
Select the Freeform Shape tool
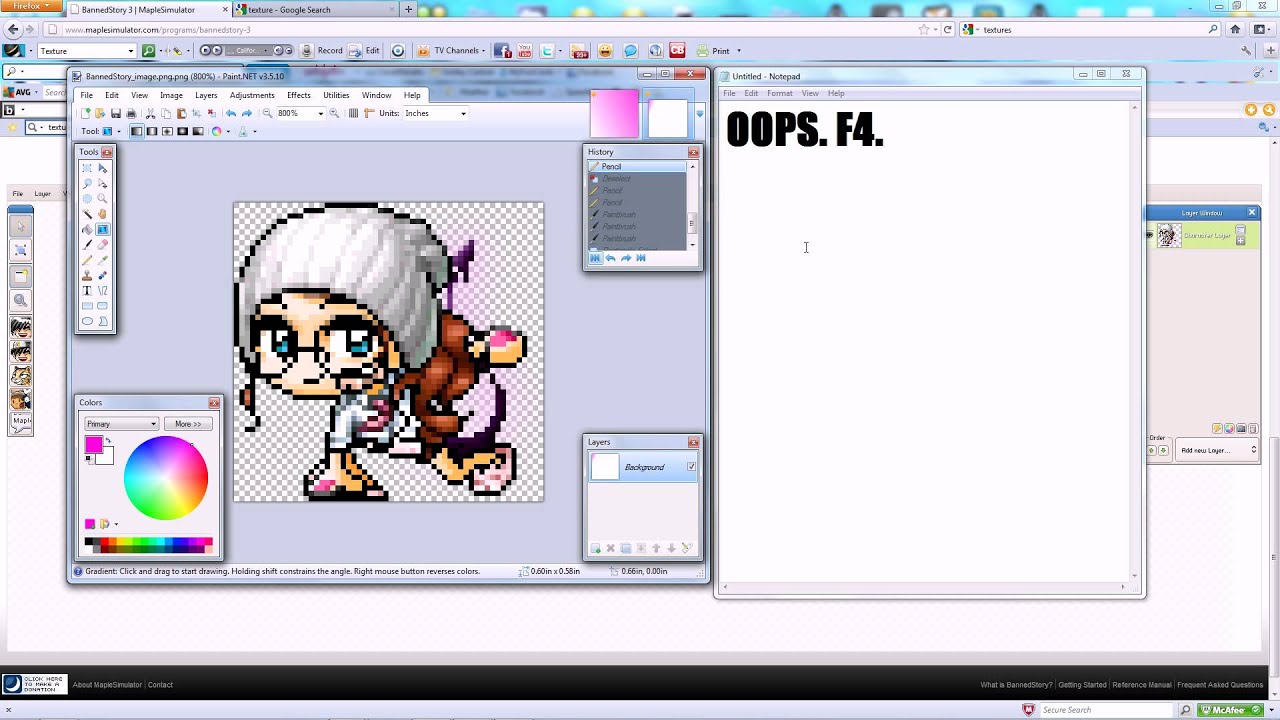coord(102,321)
